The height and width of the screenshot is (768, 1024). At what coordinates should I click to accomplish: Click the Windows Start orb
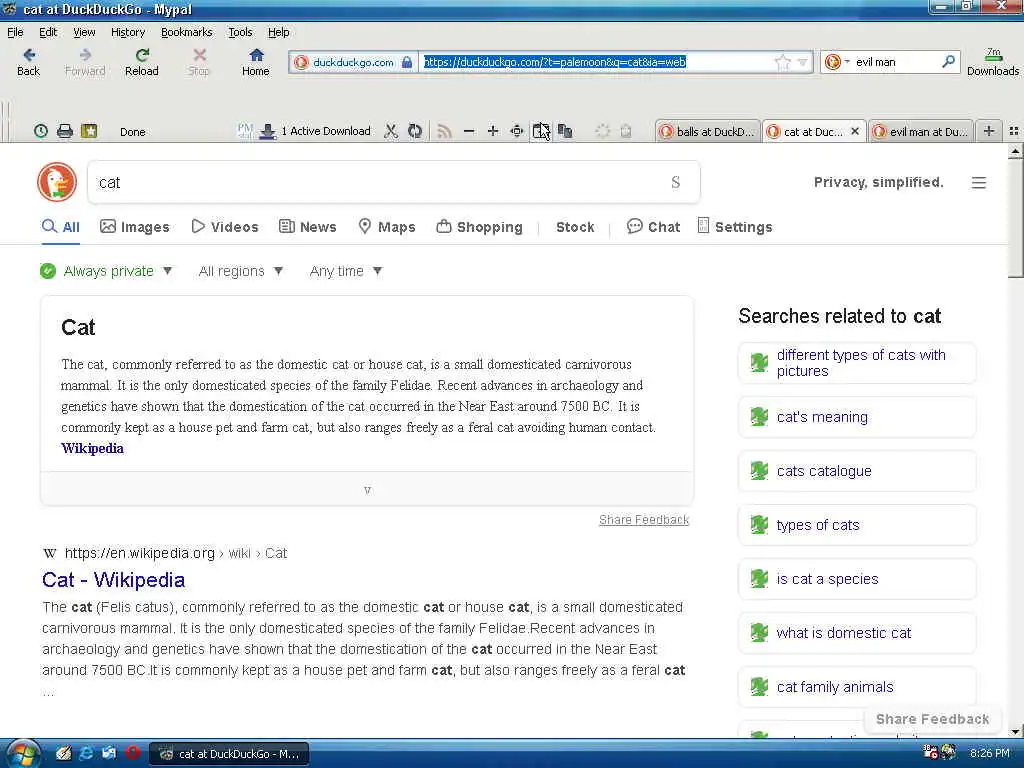tap(24, 754)
